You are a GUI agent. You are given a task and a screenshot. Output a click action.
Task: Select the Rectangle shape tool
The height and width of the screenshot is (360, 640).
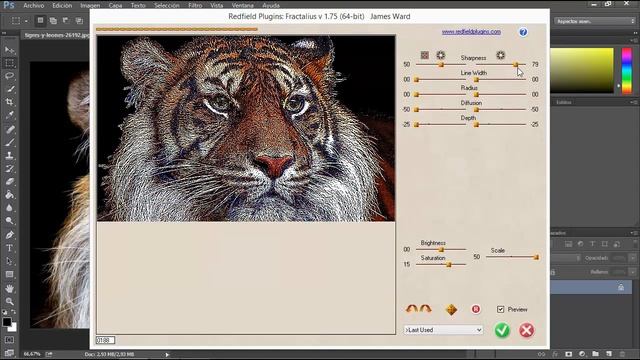pyautogui.click(x=9, y=274)
